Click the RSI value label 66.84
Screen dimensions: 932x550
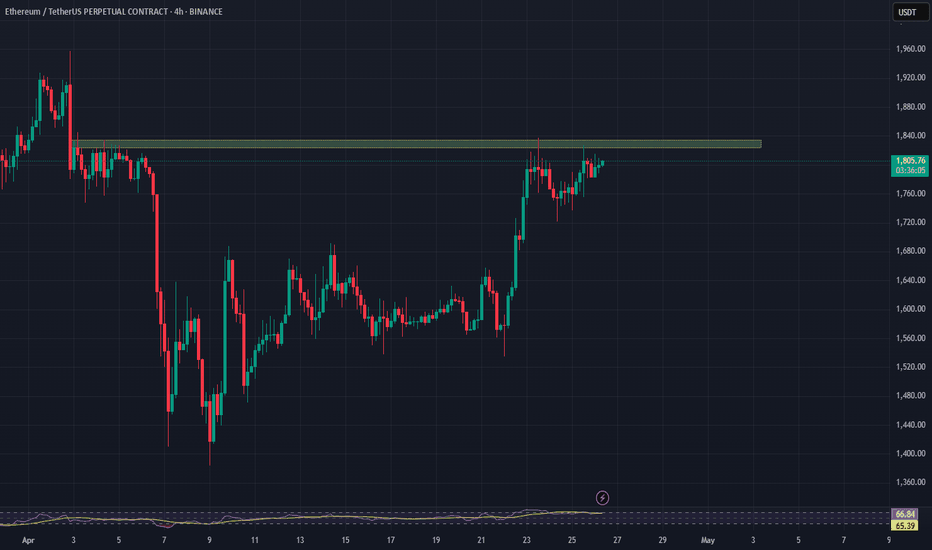click(x=905, y=514)
